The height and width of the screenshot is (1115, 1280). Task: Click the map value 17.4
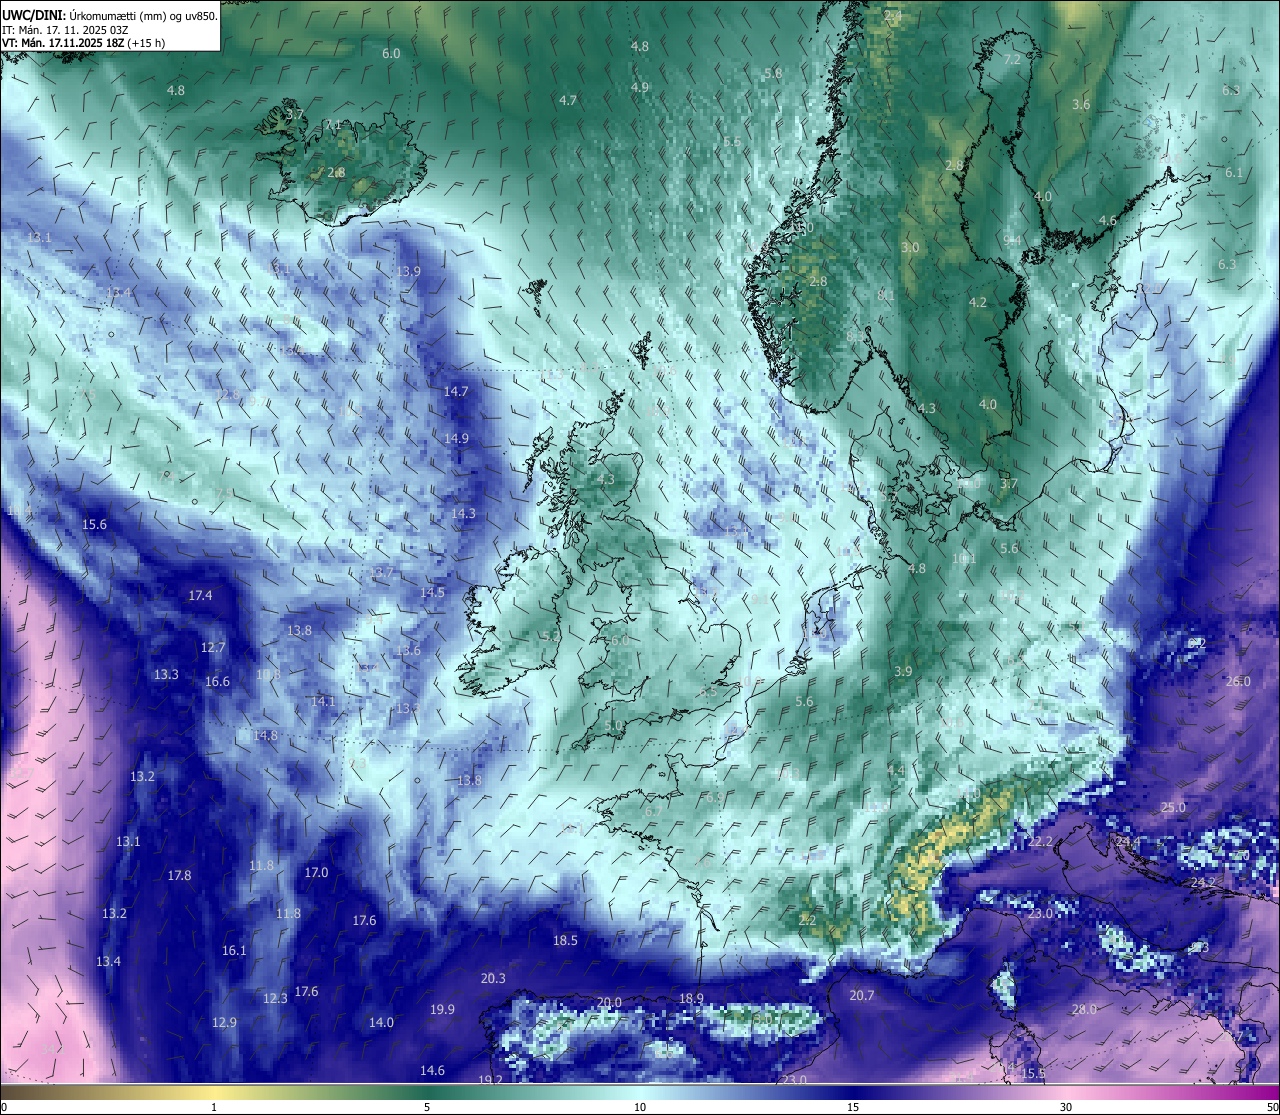pos(200,595)
